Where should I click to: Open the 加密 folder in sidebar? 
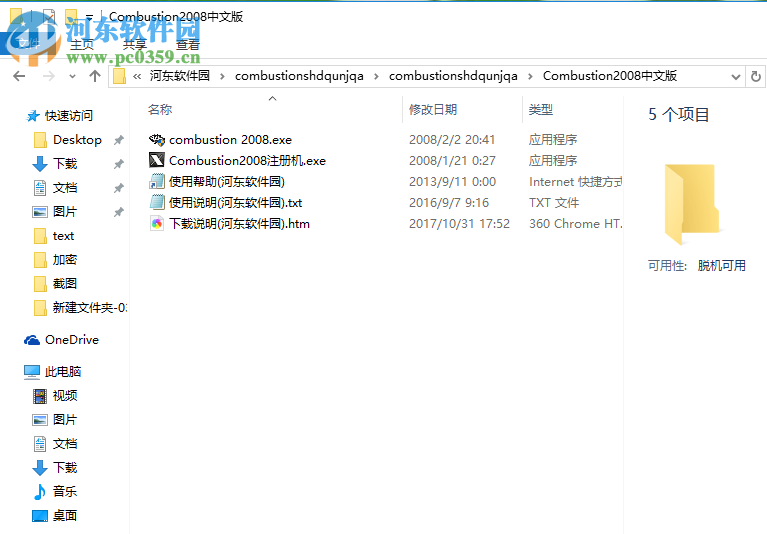tap(65, 260)
